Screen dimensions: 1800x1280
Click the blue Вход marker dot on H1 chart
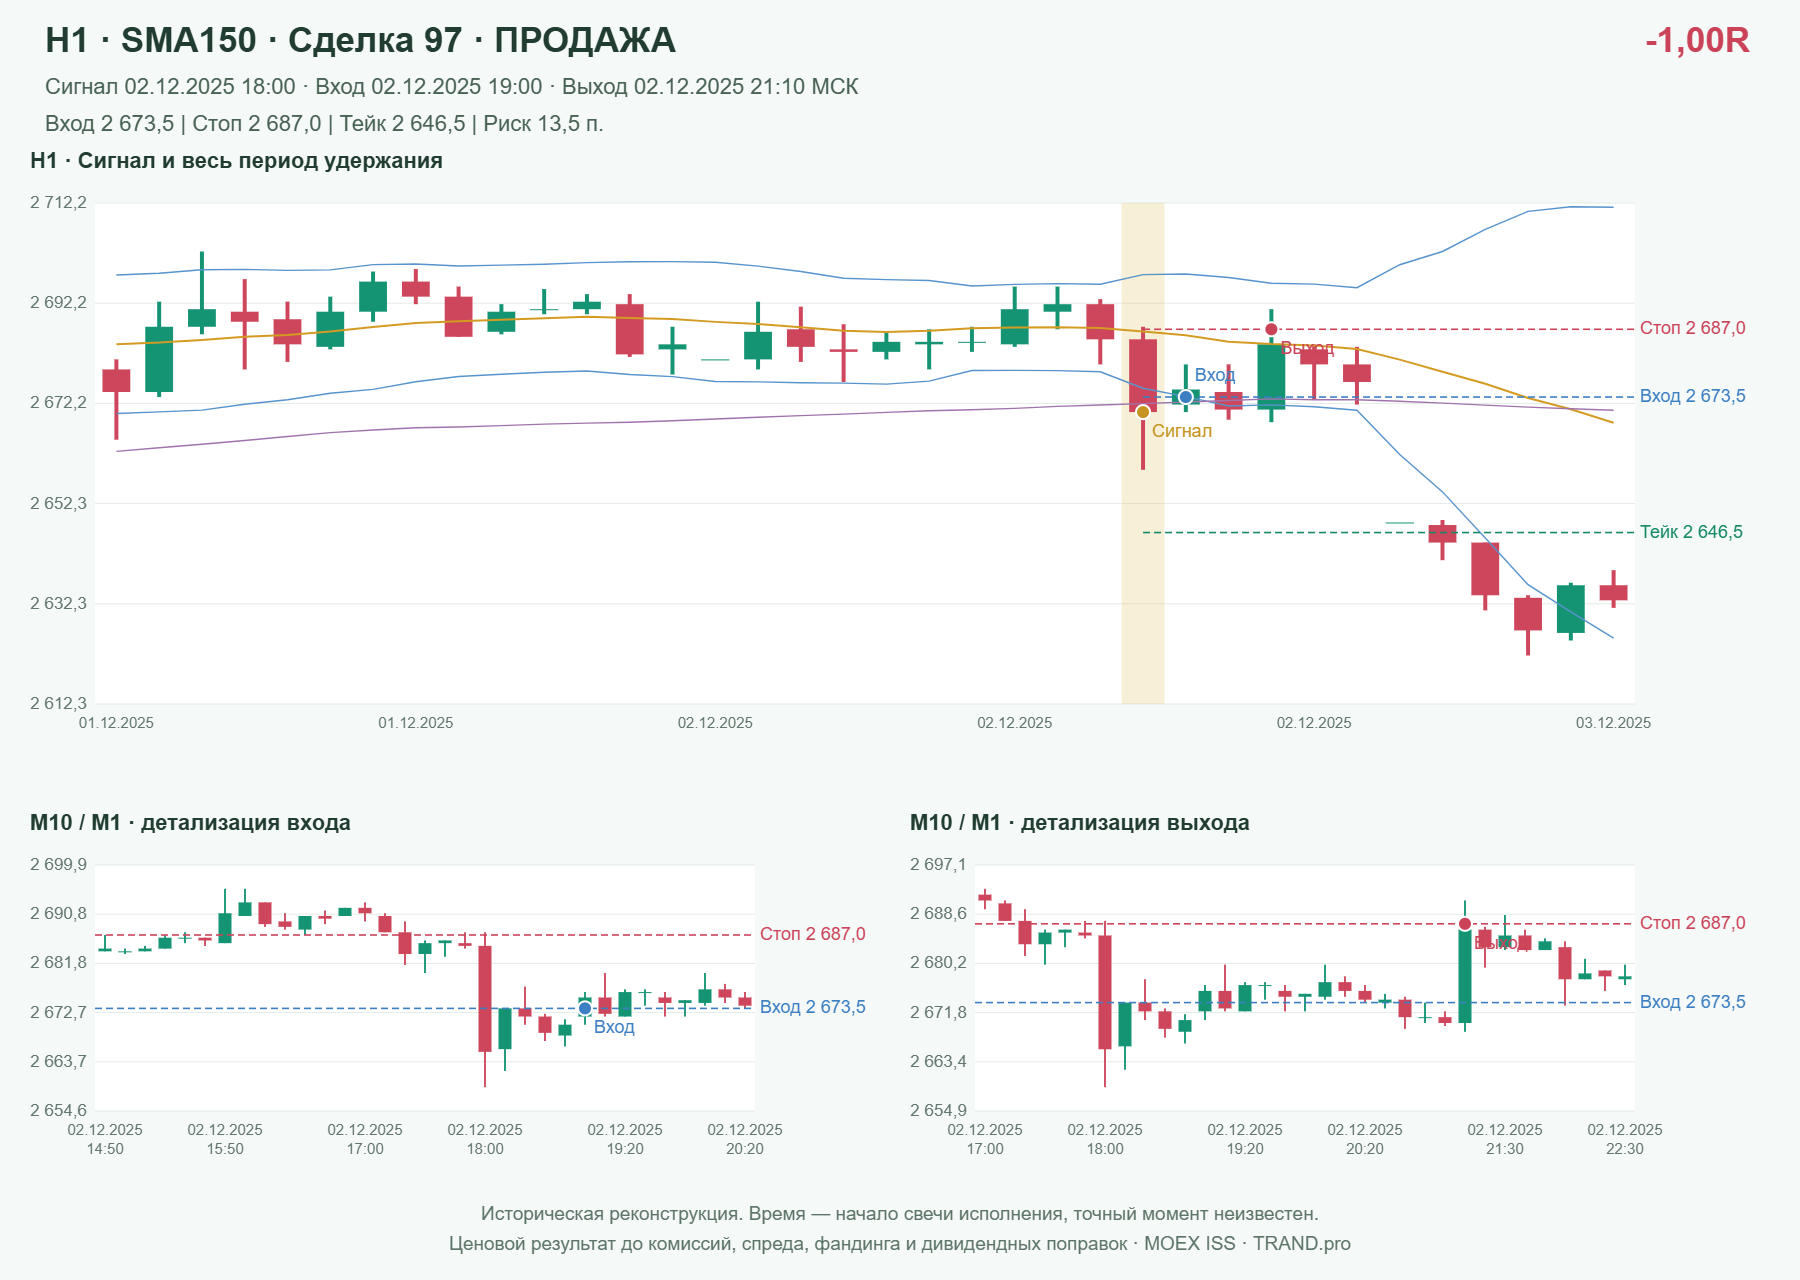point(1186,397)
